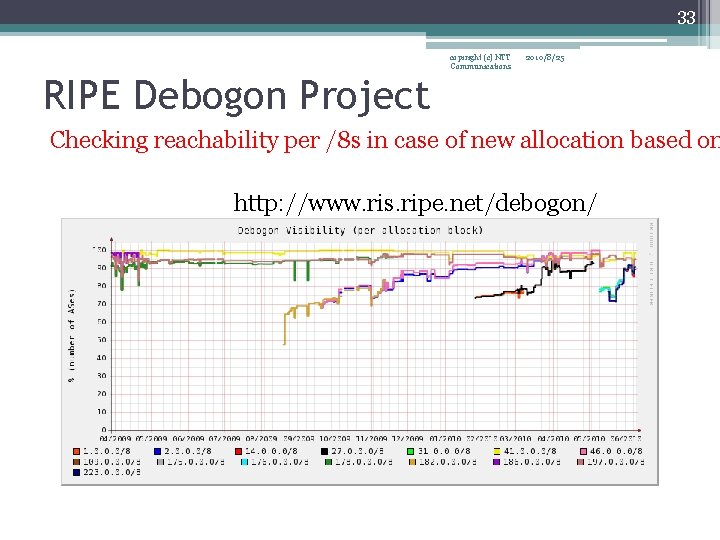Click the 11/2009 x-axis label
The width and height of the screenshot is (720, 540).
pyautogui.click(x=372, y=439)
